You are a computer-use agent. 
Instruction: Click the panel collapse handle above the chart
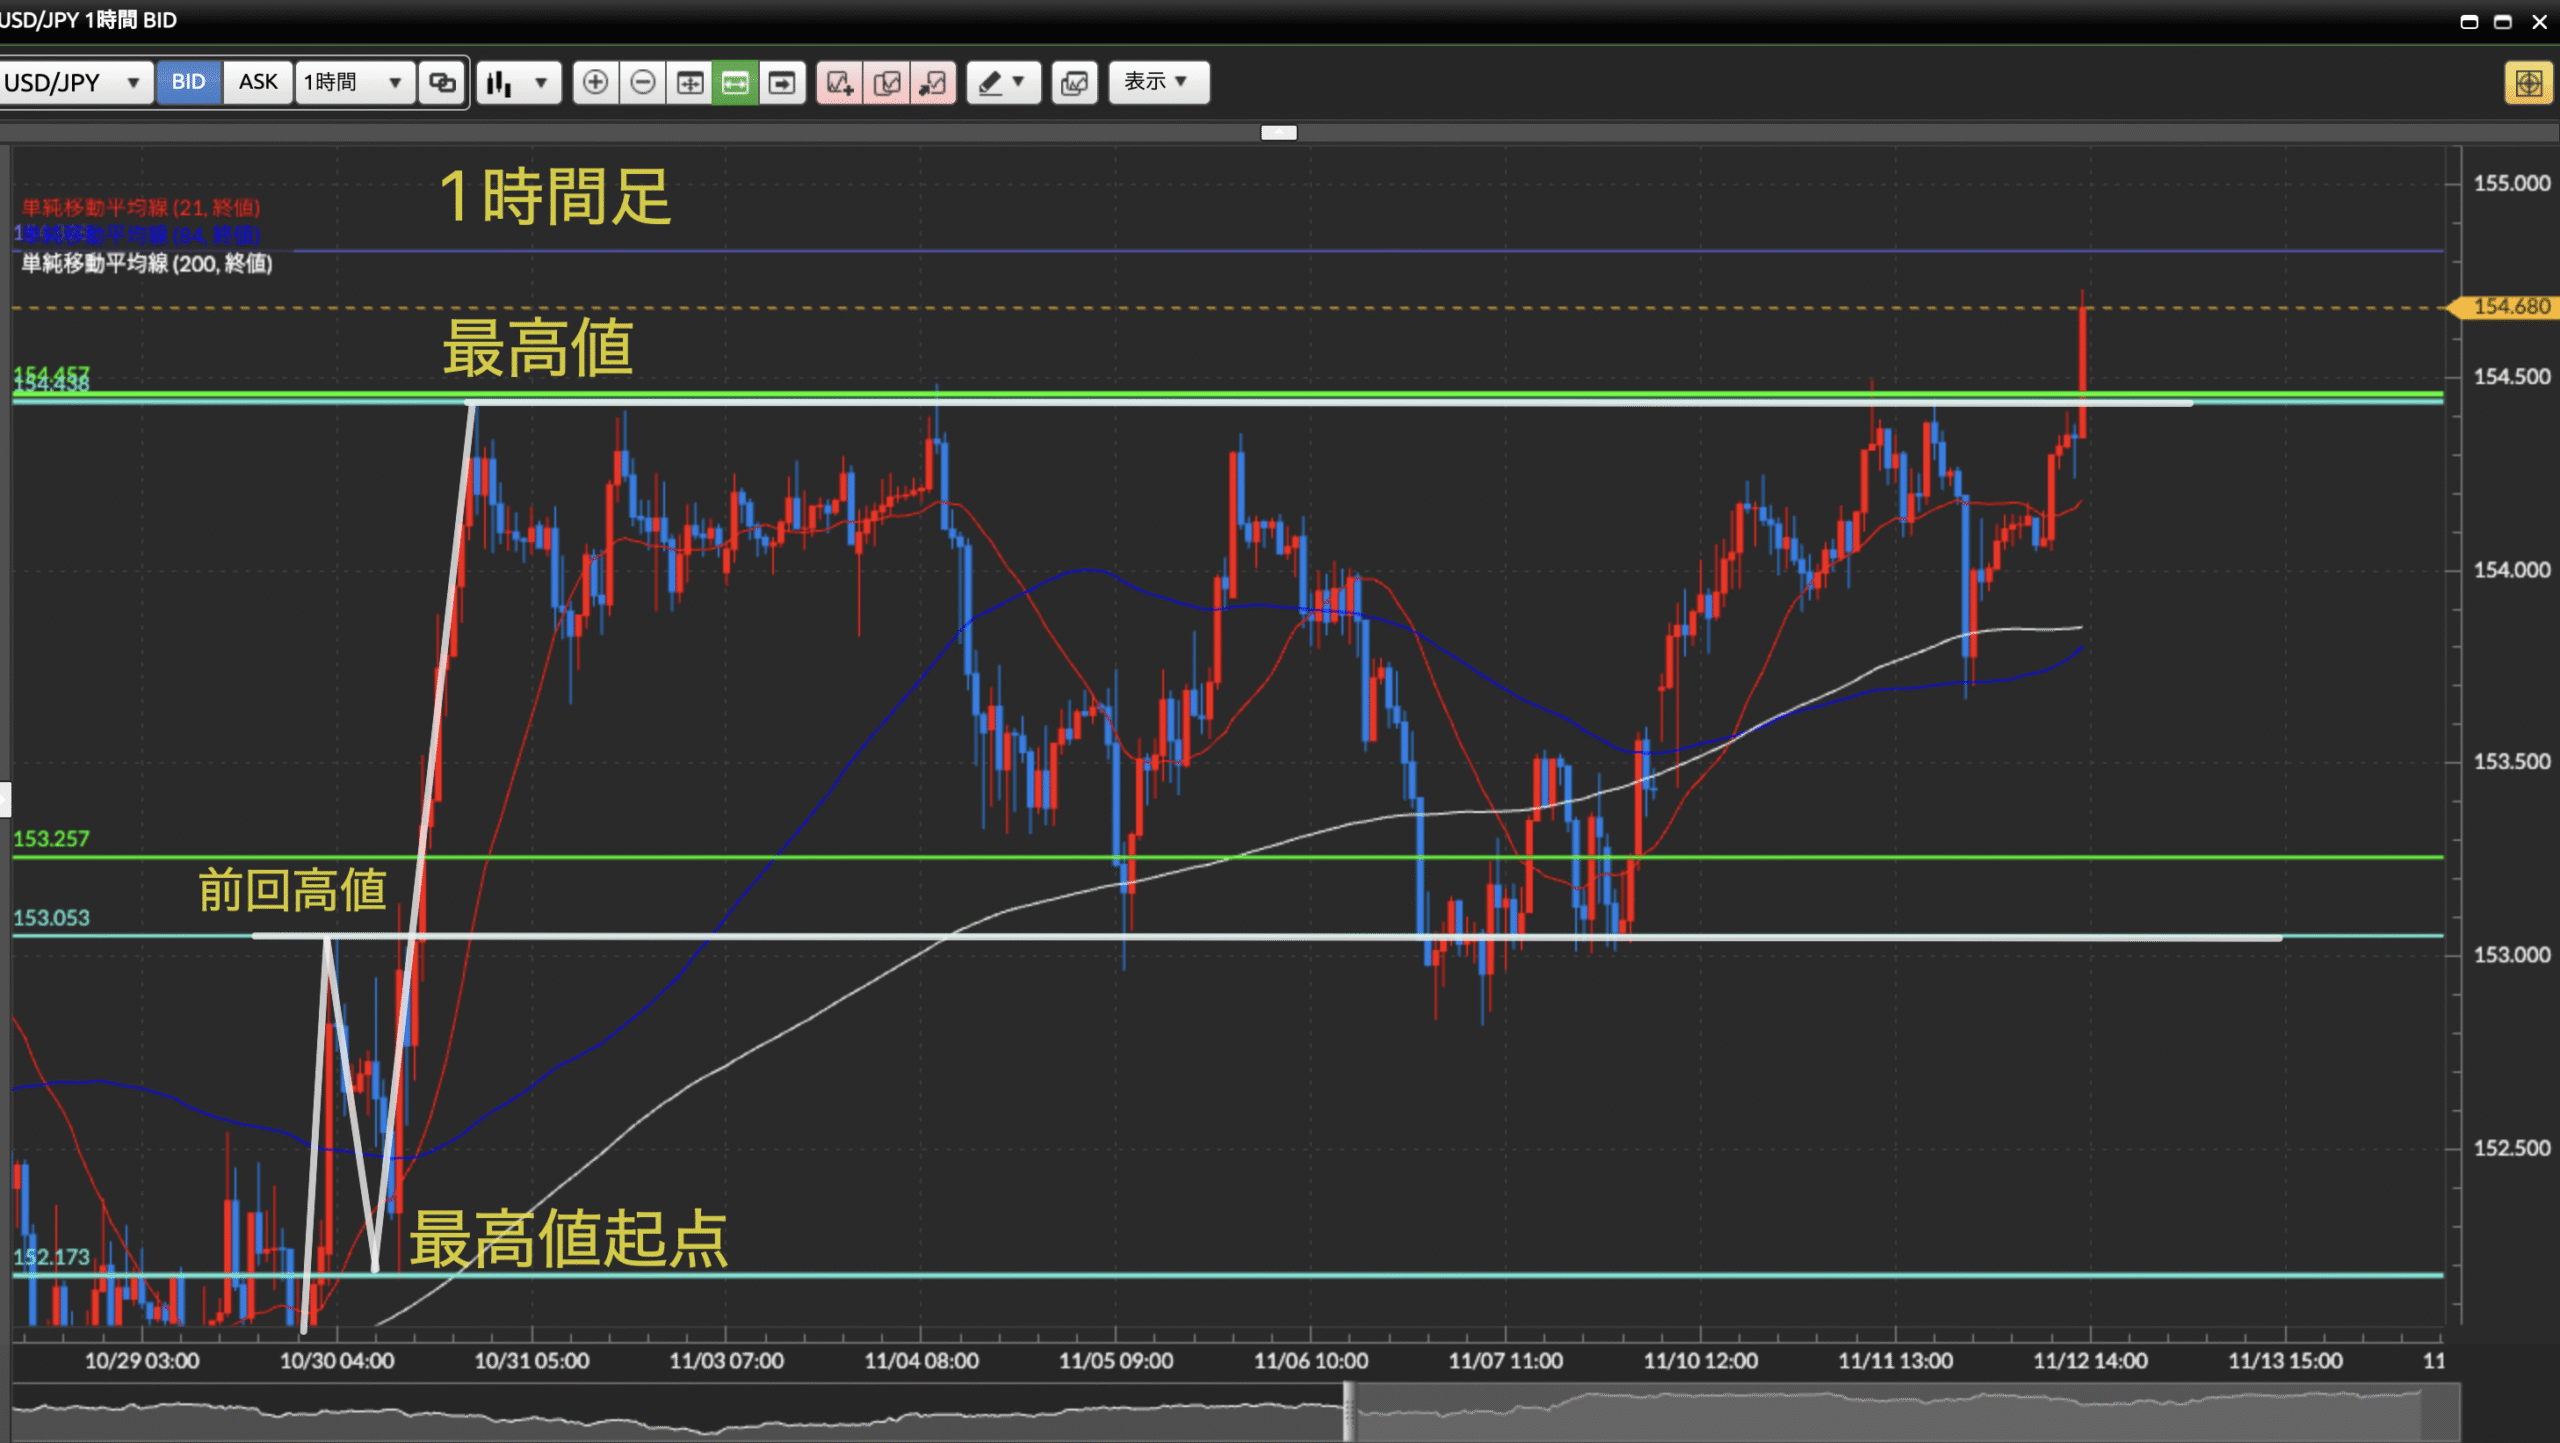coord(1278,132)
